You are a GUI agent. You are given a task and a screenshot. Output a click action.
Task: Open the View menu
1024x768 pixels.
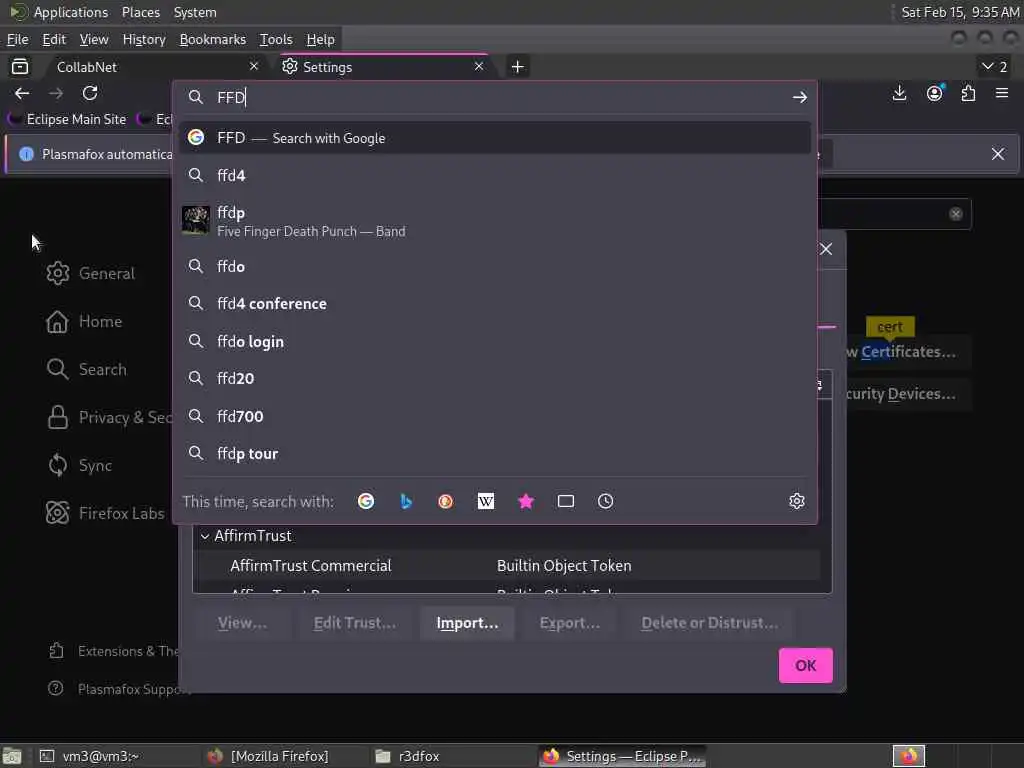94,40
